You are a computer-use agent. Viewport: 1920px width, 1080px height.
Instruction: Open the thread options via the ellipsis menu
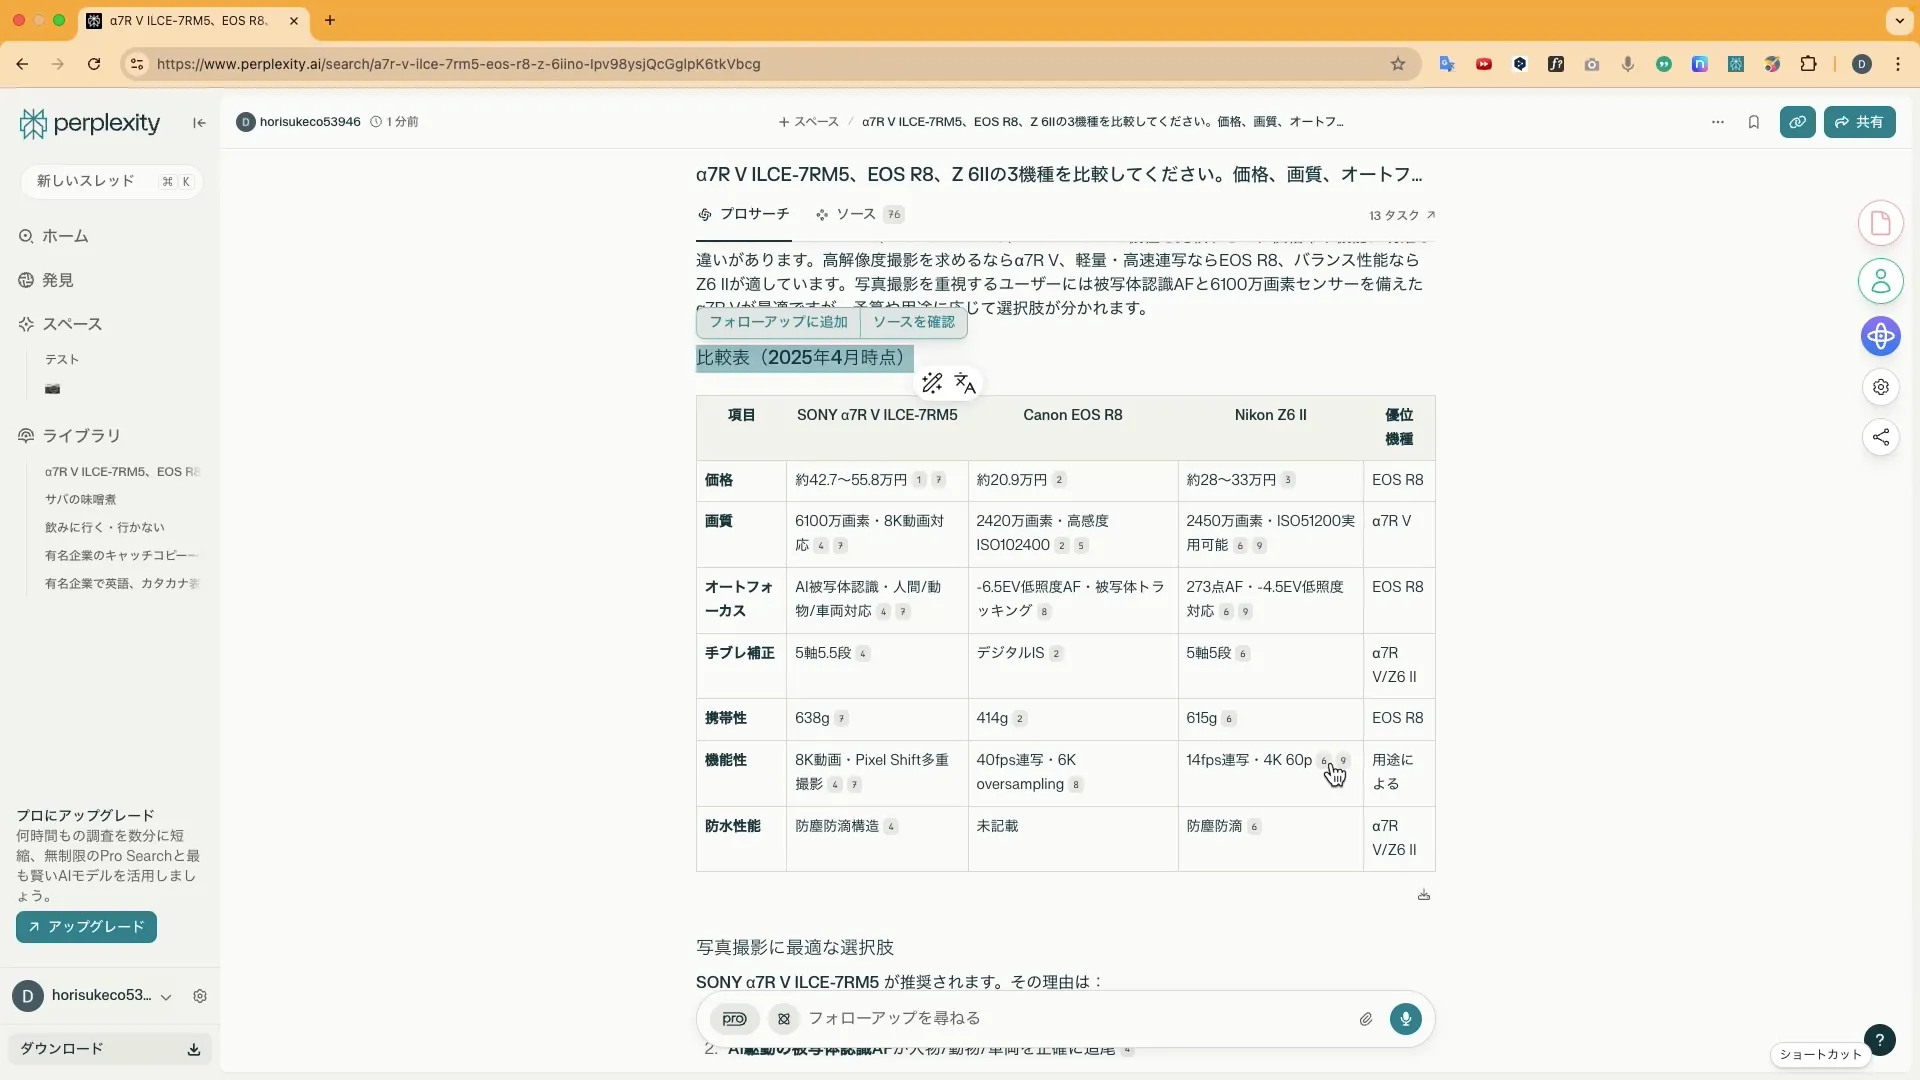[1717, 122]
